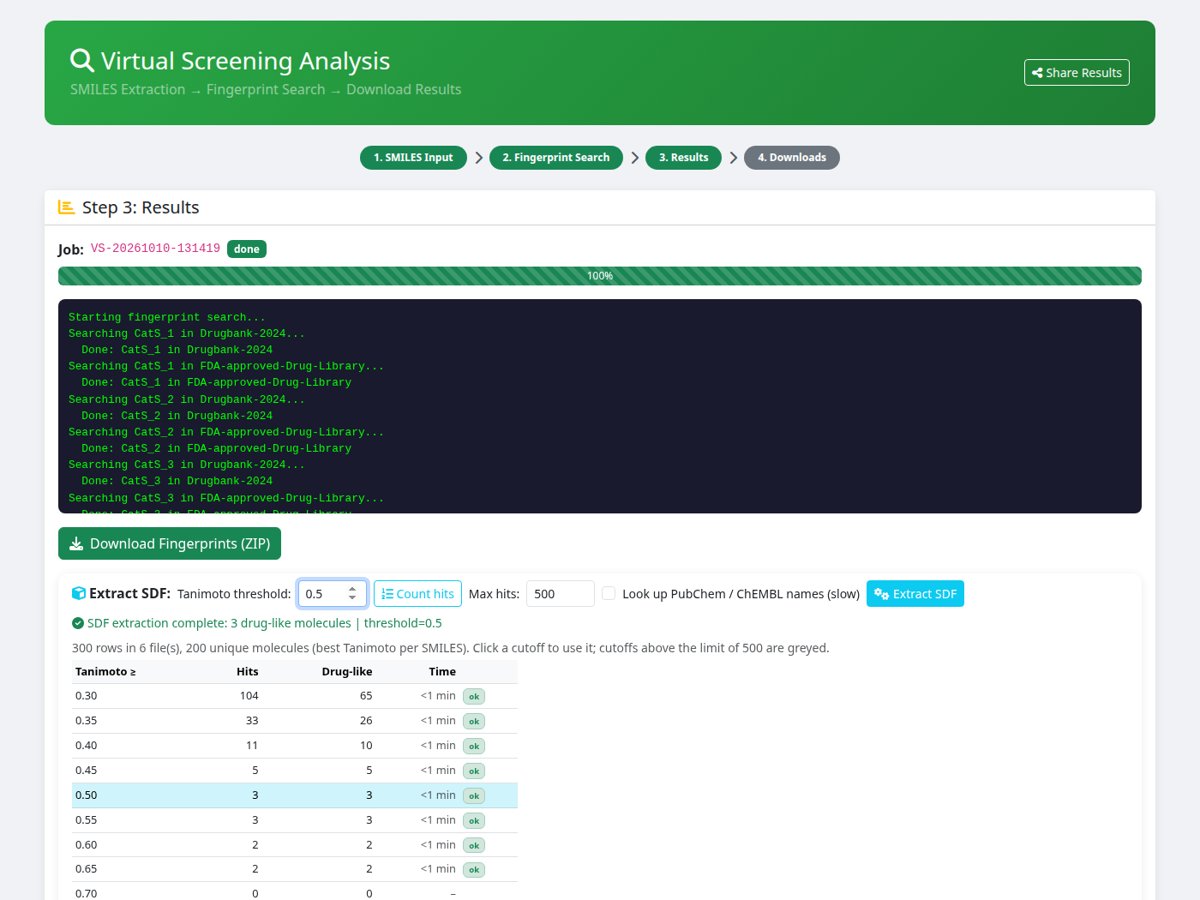
Task: Click the Tanimoto threshold input field
Action: click(332, 594)
